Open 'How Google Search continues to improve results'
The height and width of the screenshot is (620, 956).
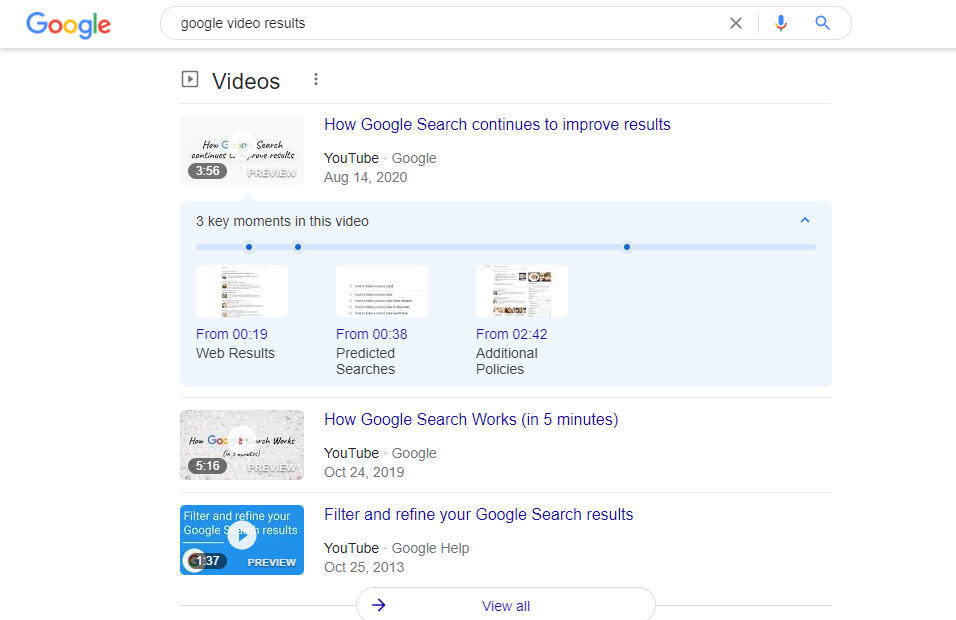pyautogui.click(x=497, y=124)
